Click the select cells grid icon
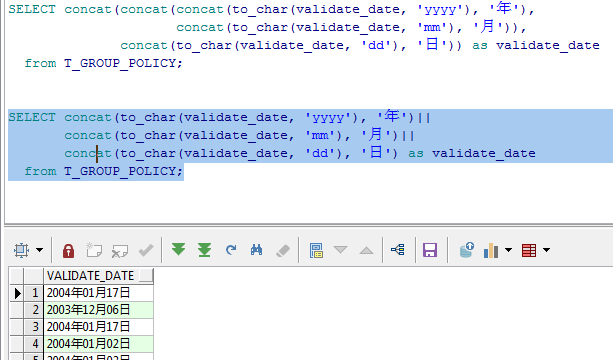 click(x=22, y=250)
